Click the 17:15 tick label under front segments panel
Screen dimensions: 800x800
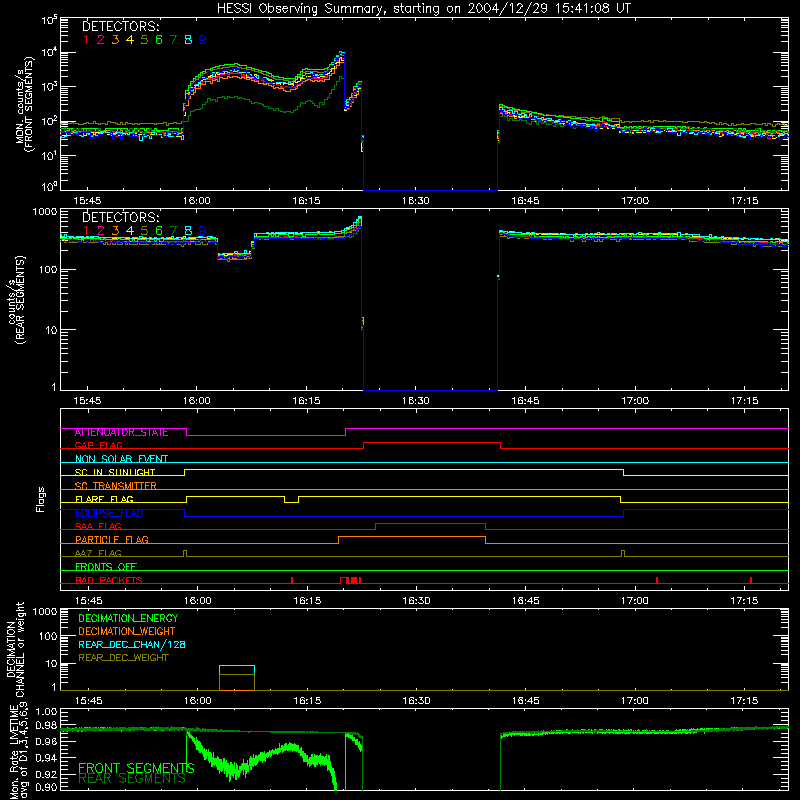(x=744, y=201)
